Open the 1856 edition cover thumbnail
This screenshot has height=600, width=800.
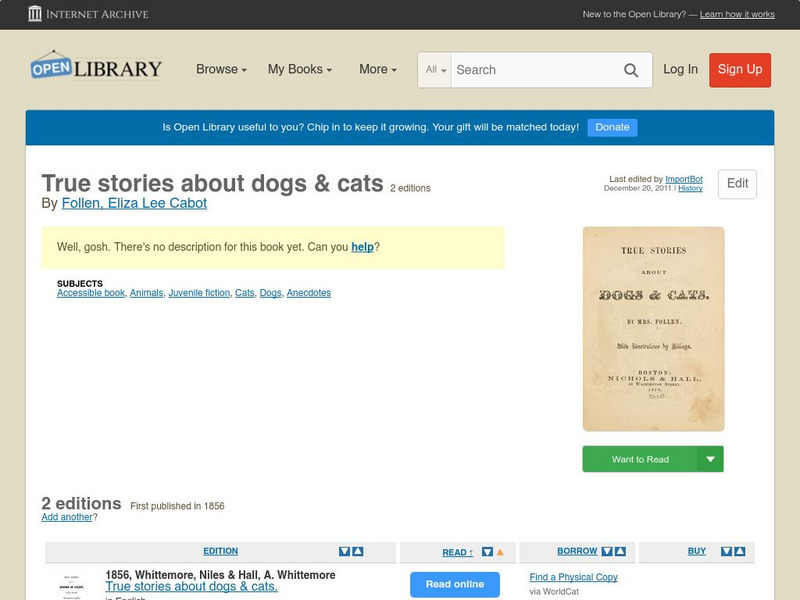click(72, 587)
